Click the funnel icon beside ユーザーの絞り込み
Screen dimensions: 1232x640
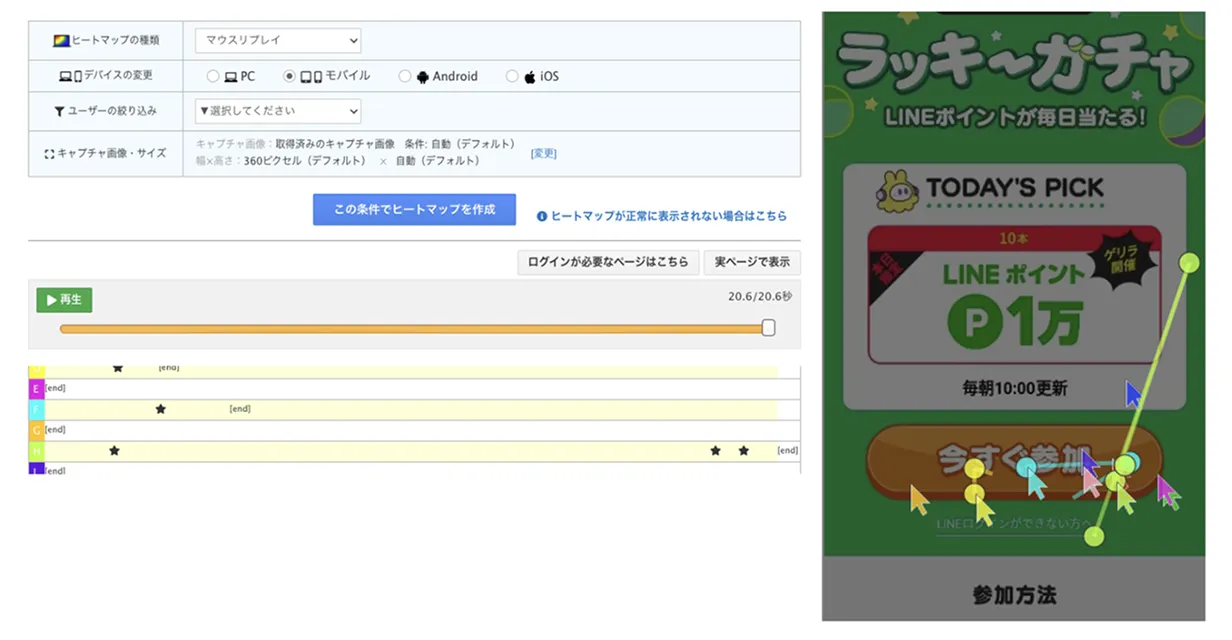[60, 111]
